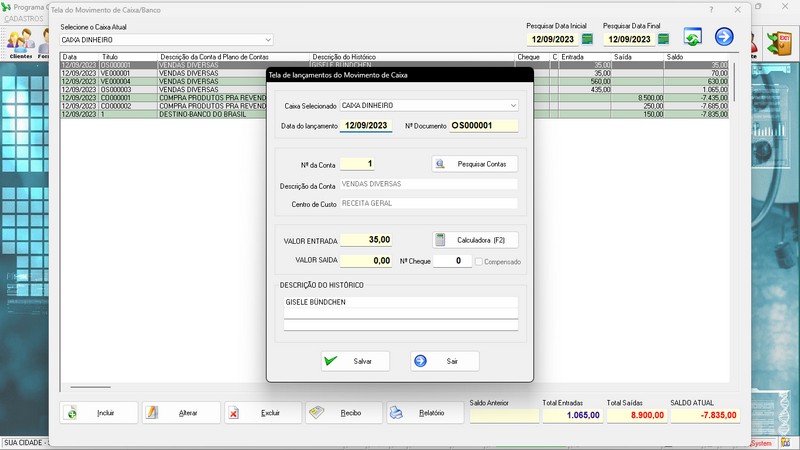Click the green checkmark icon on Salvar
This screenshot has width=800, height=450.
tap(331, 361)
